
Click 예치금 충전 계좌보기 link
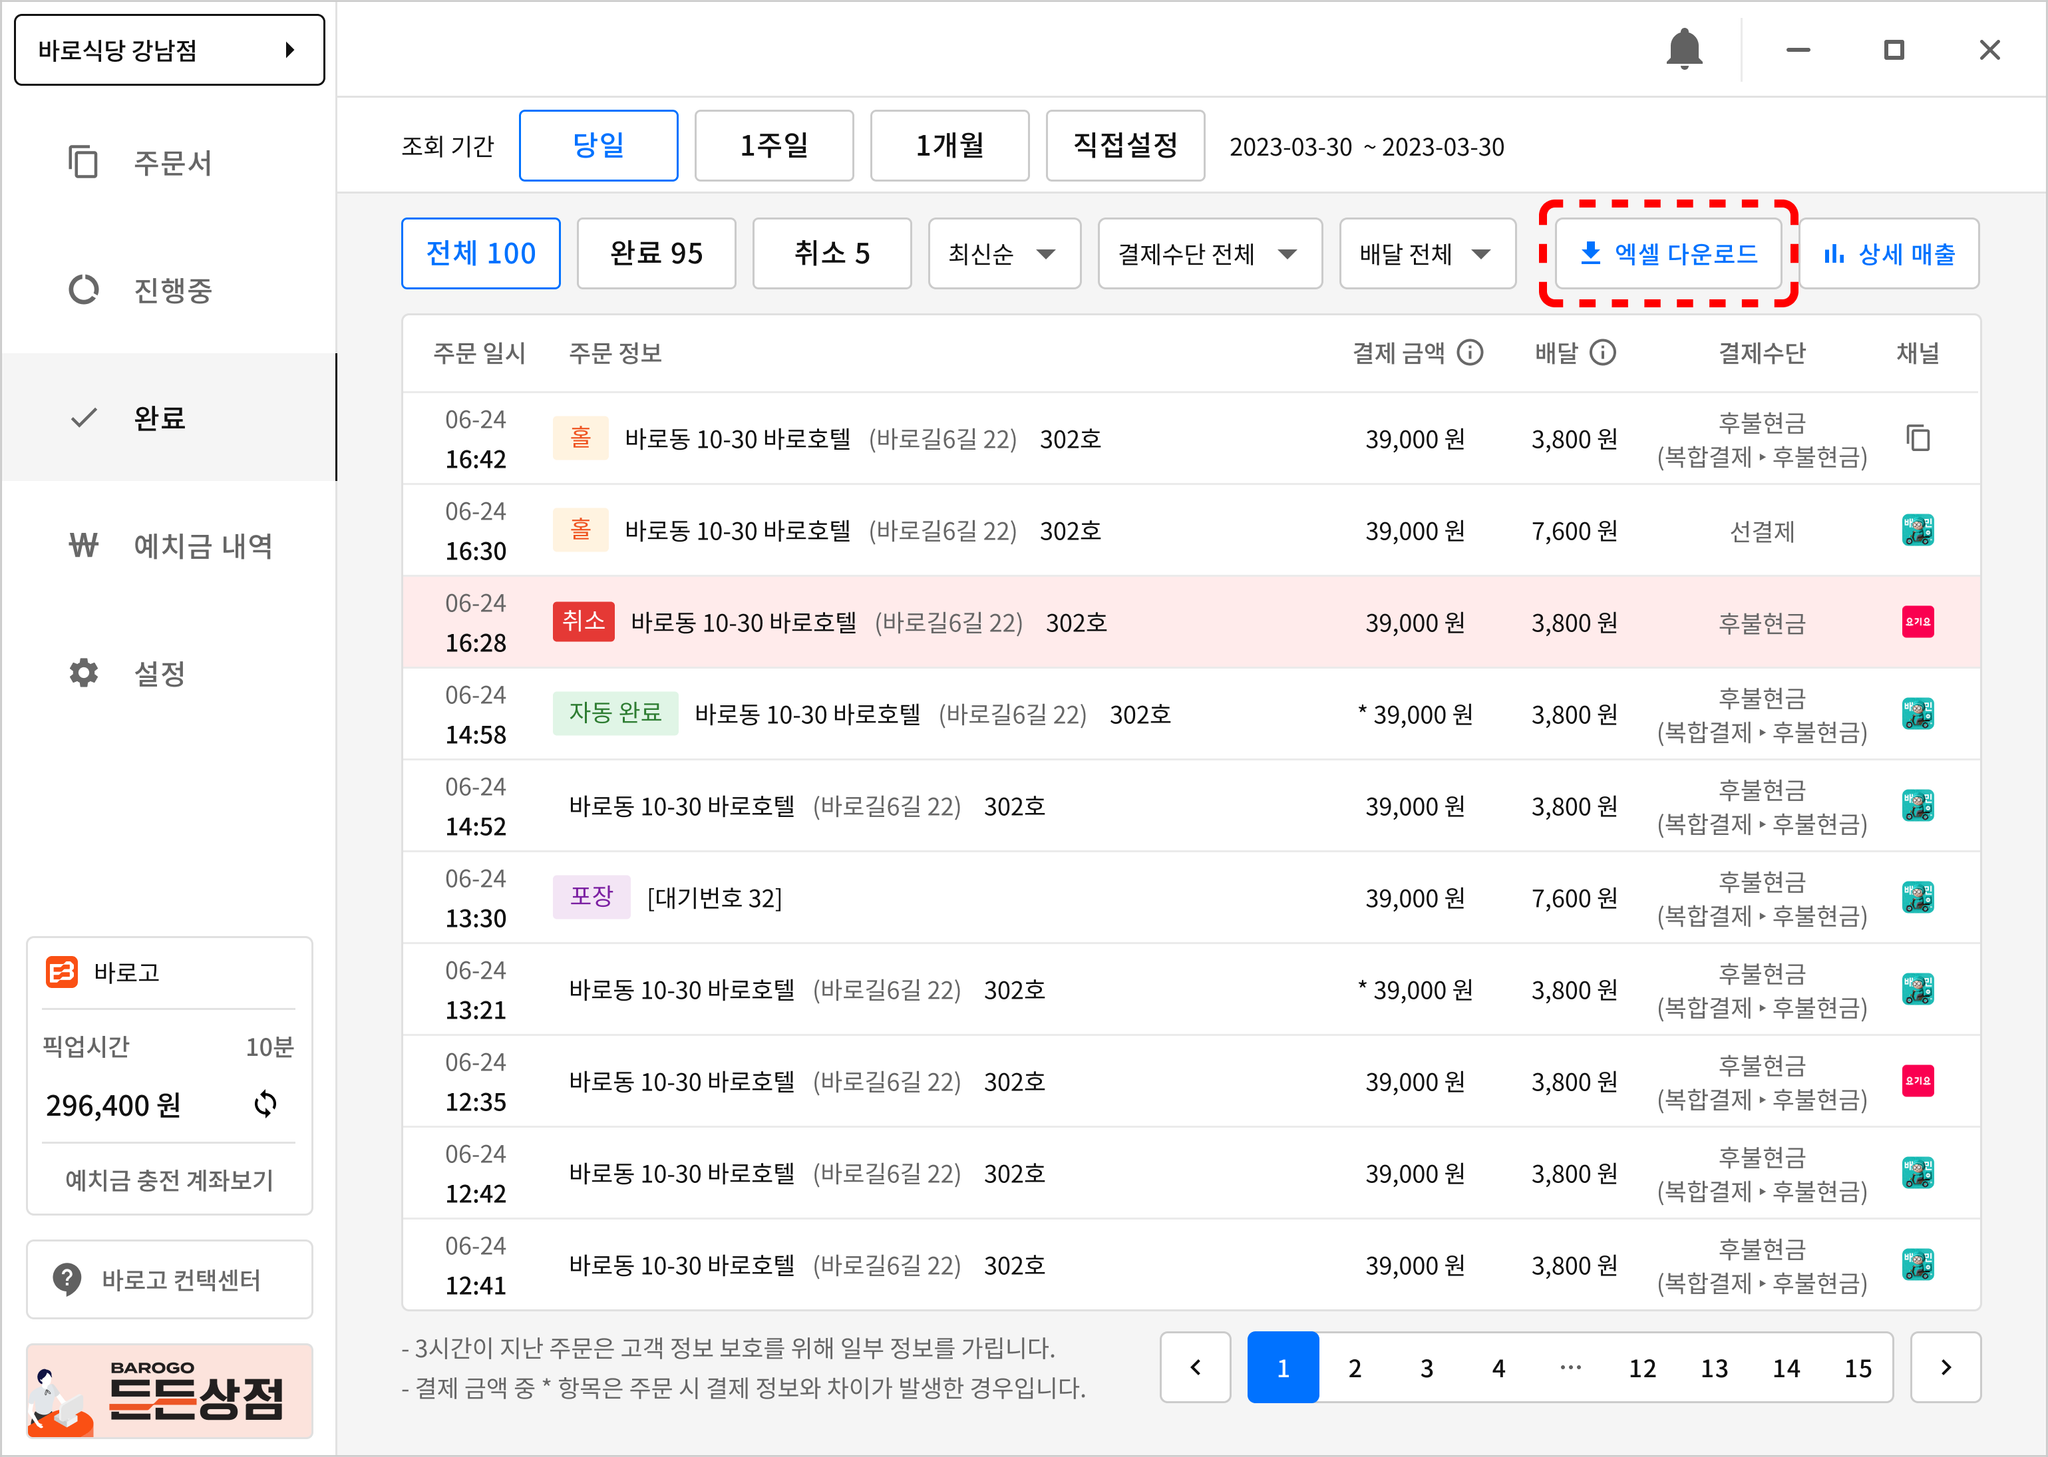point(169,1180)
